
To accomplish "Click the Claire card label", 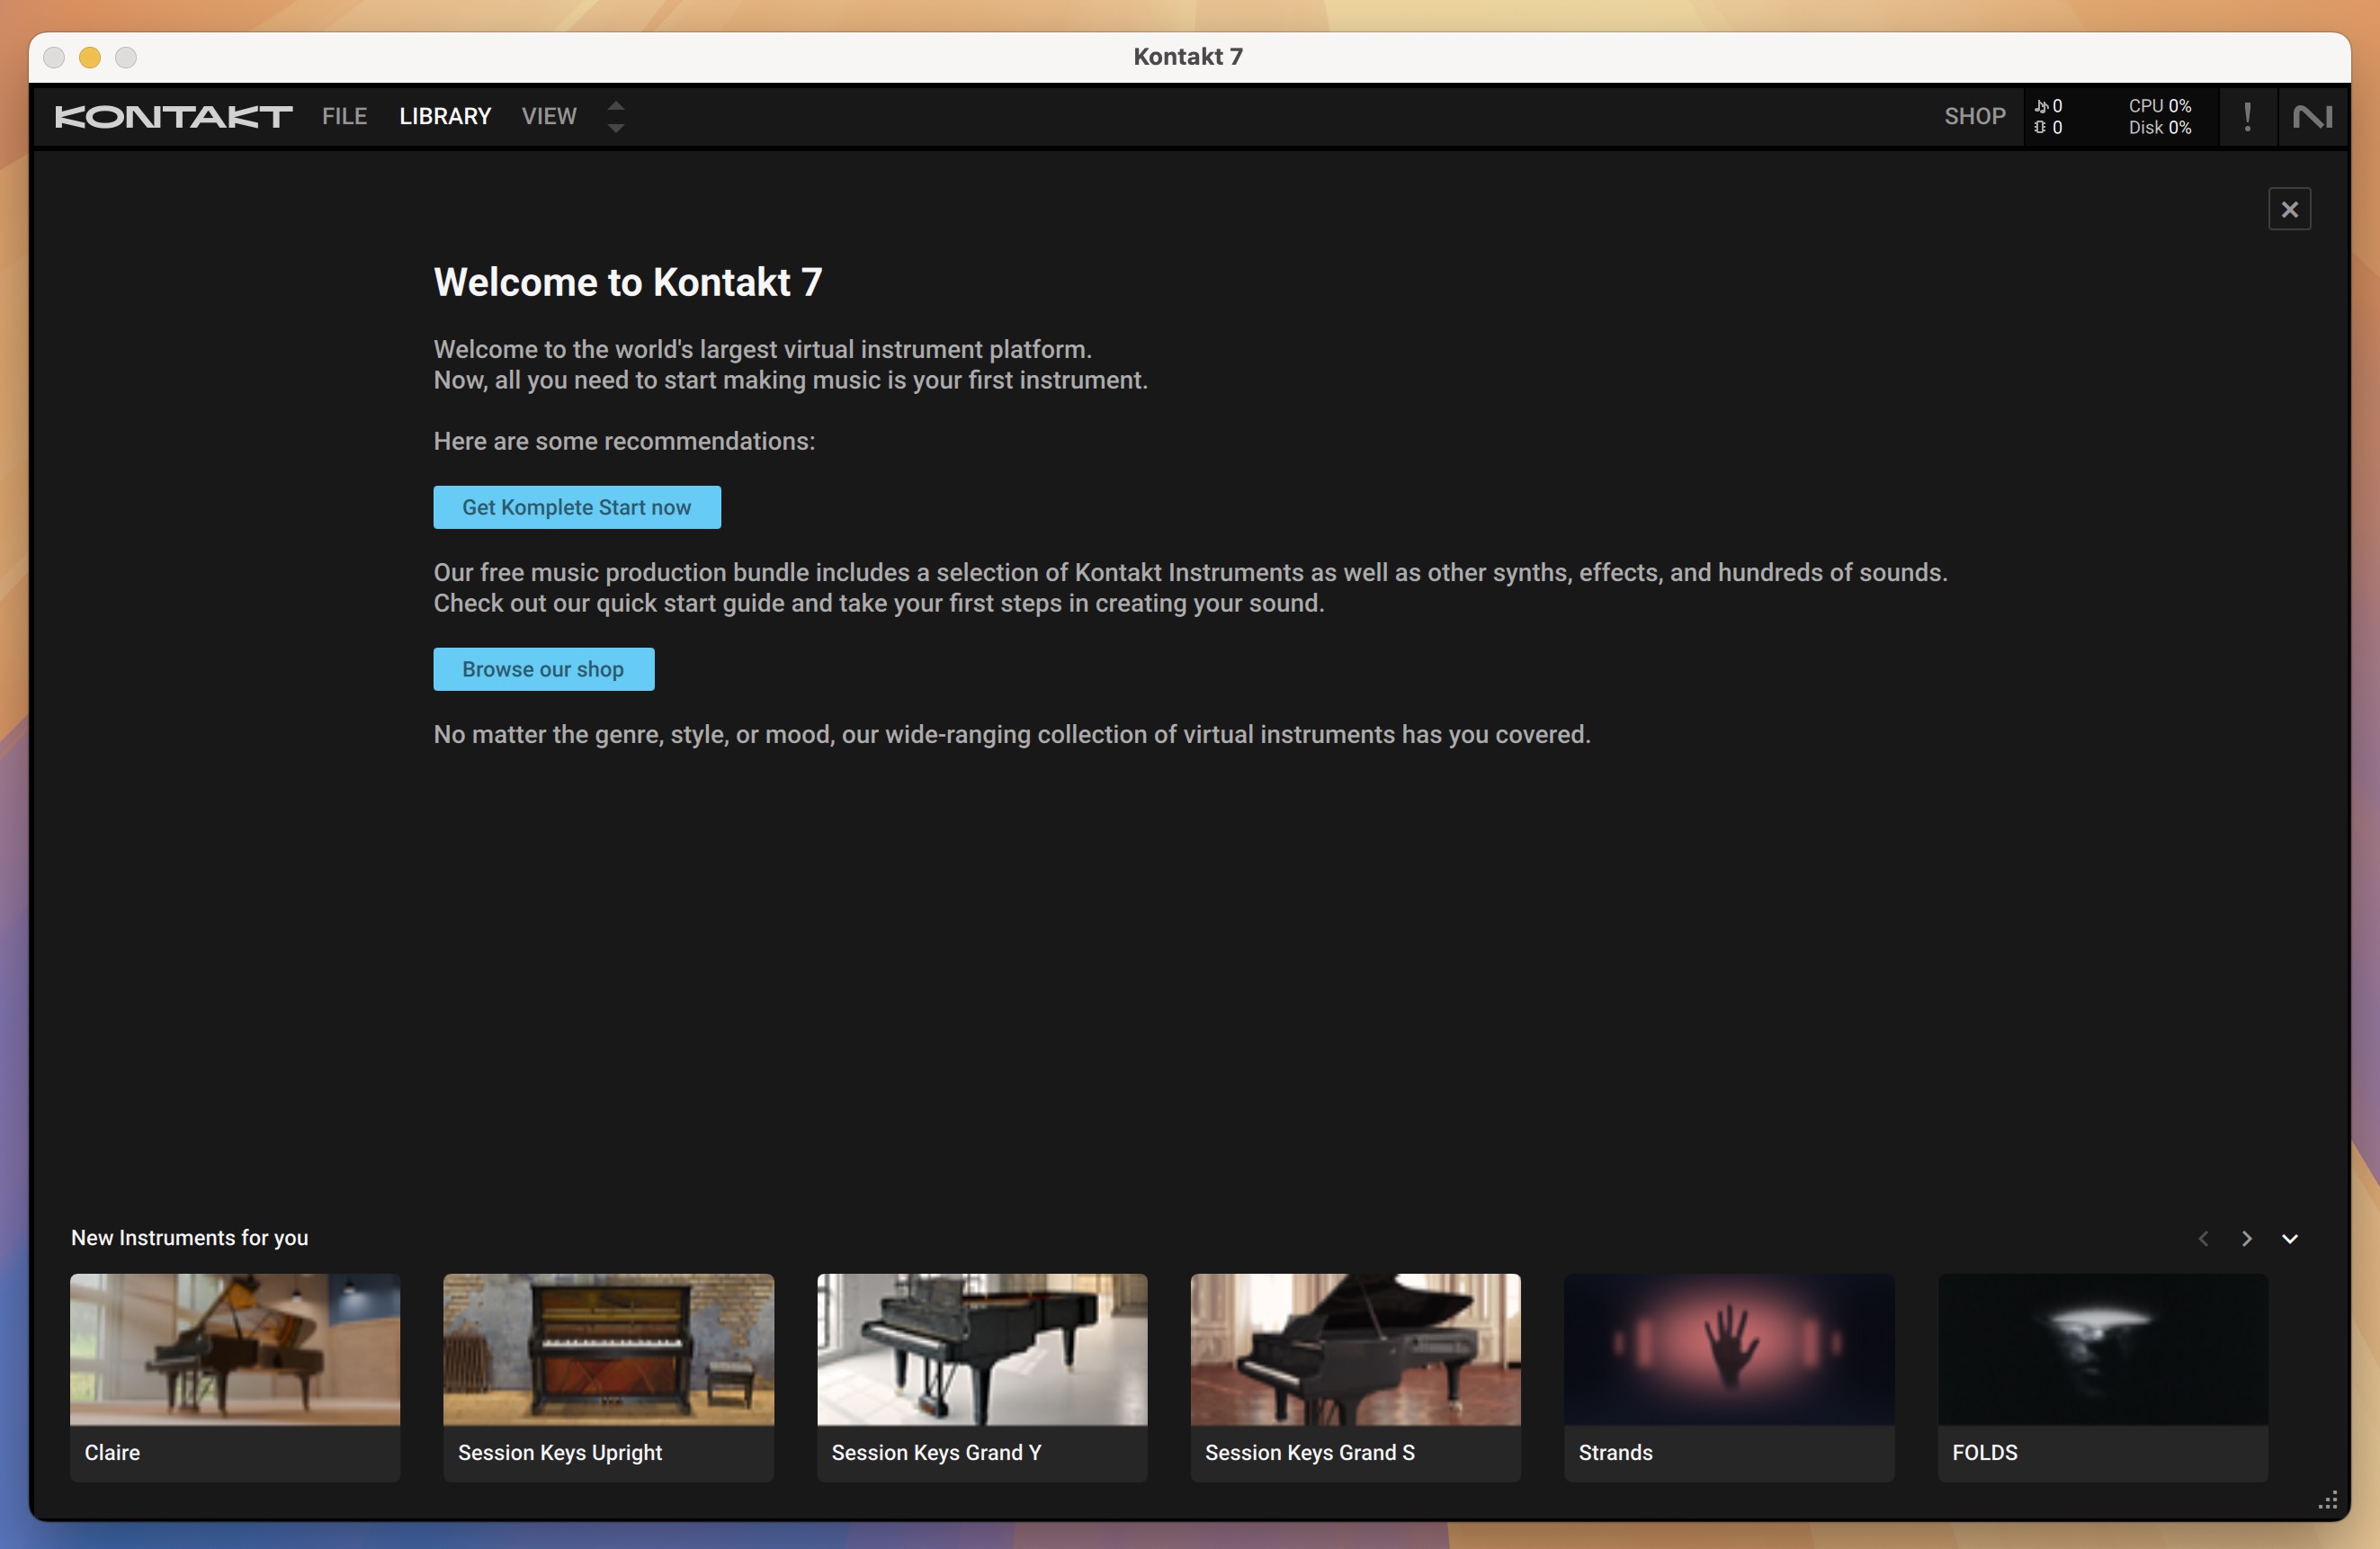I will tap(112, 1452).
